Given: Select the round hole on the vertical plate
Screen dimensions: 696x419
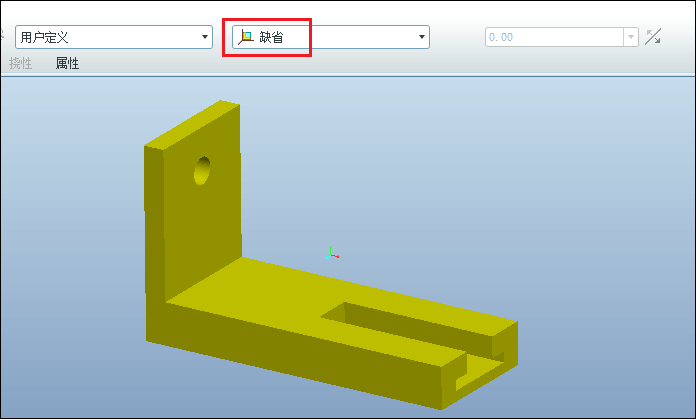Looking at the screenshot, I should coord(202,170).
